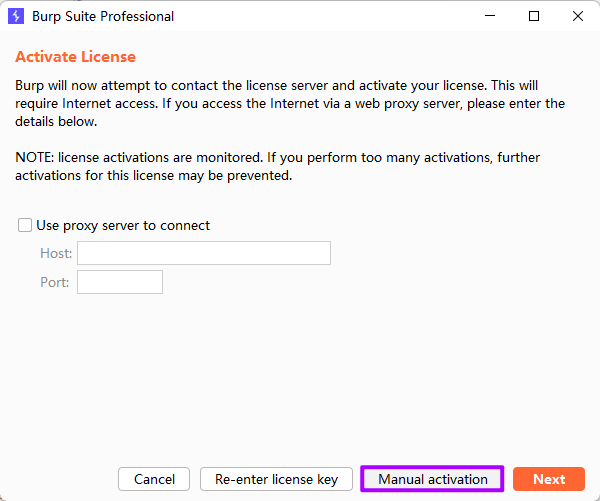Focus the proxy Port input field
Screen dimensions: 600x501
119,282
